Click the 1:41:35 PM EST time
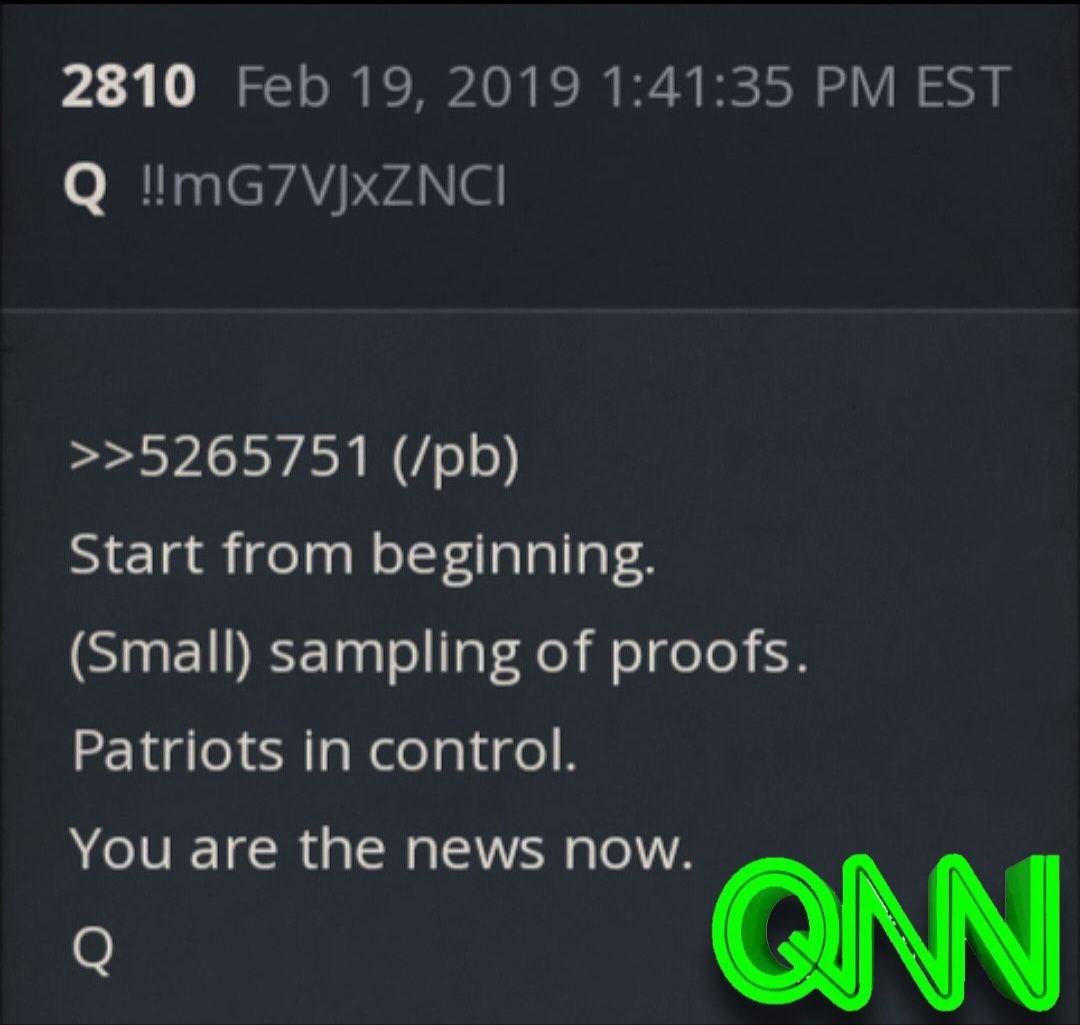This screenshot has height=1025, width=1080. coord(802,87)
